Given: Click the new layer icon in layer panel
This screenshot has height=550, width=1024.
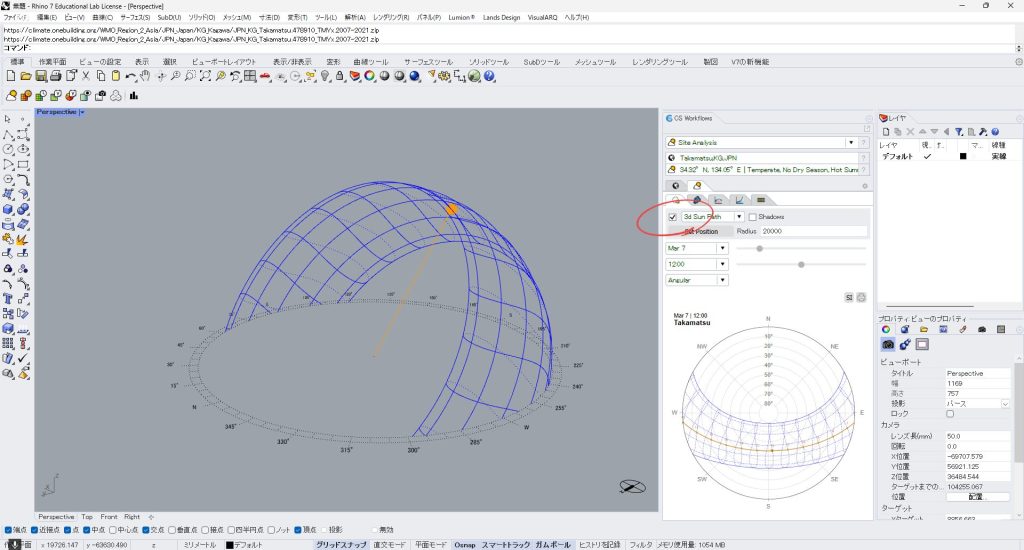Looking at the screenshot, I should point(886,132).
